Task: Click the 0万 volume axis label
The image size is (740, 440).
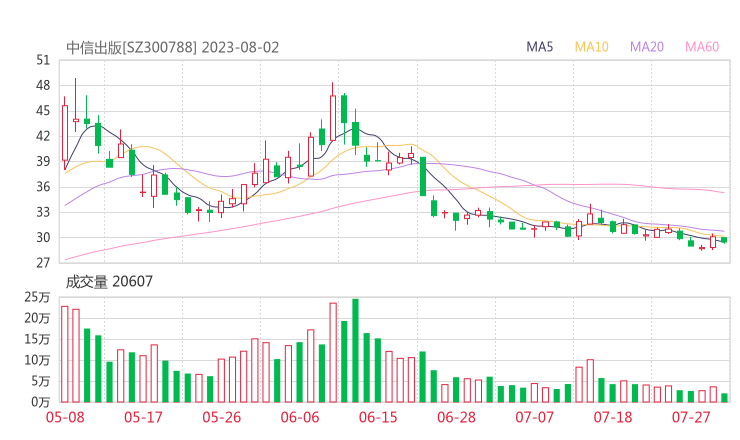Action: coord(41,402)
